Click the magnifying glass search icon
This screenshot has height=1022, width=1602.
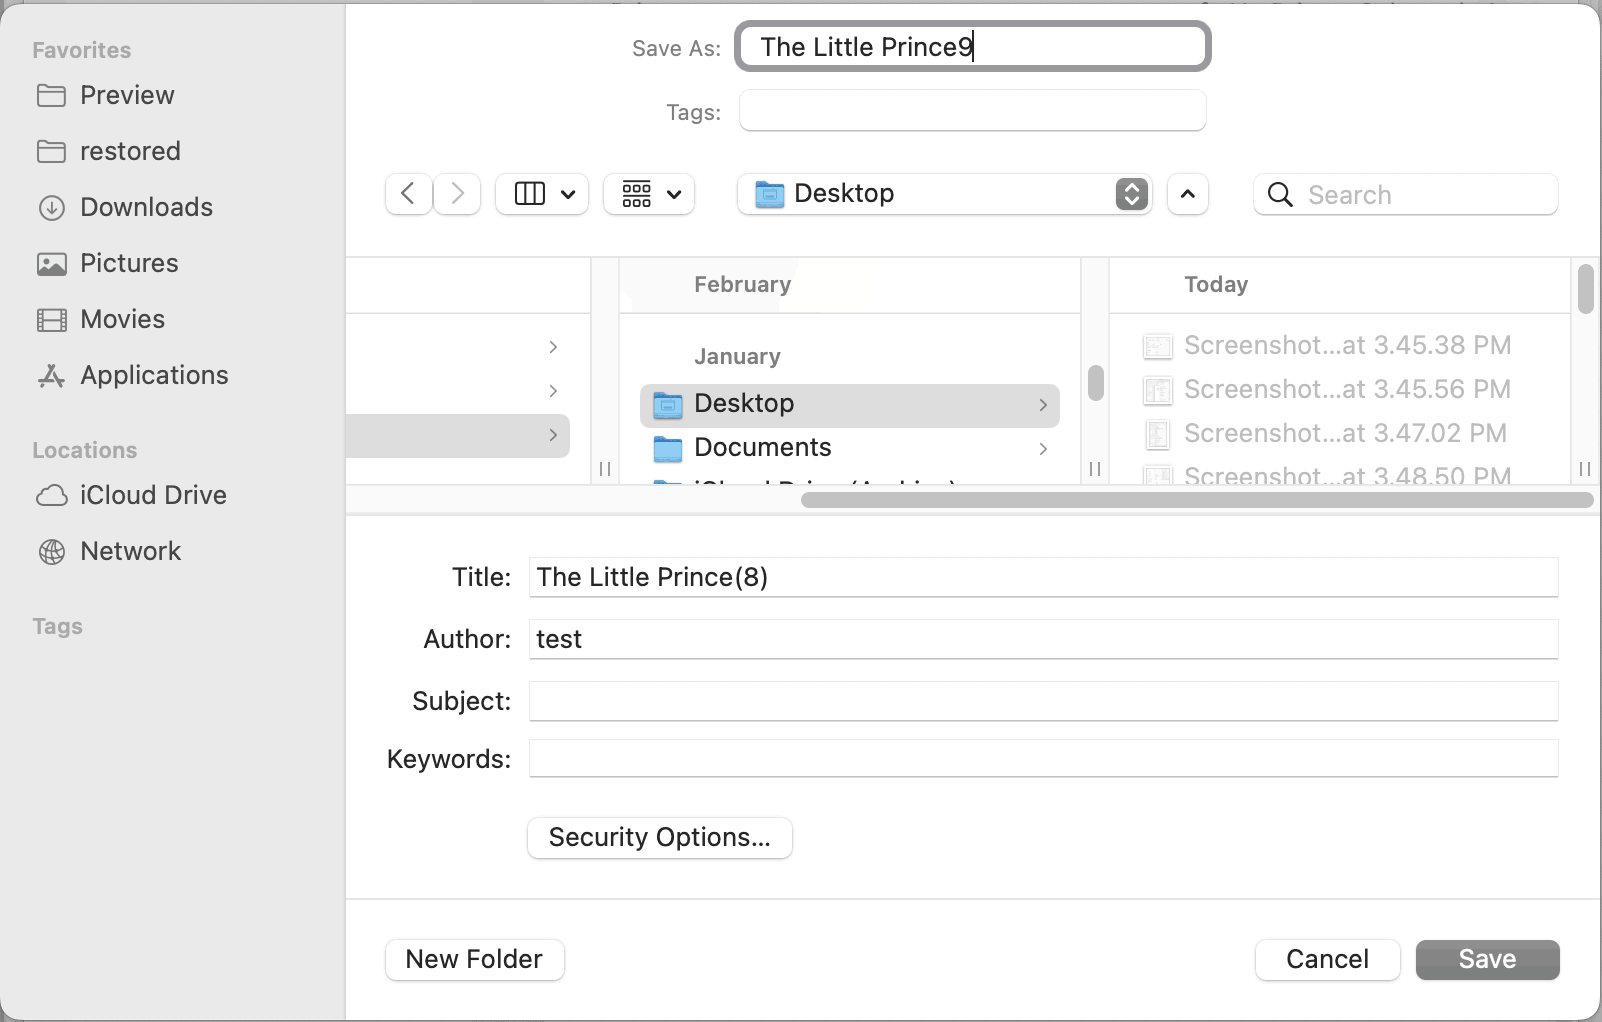click(1280, 194)
